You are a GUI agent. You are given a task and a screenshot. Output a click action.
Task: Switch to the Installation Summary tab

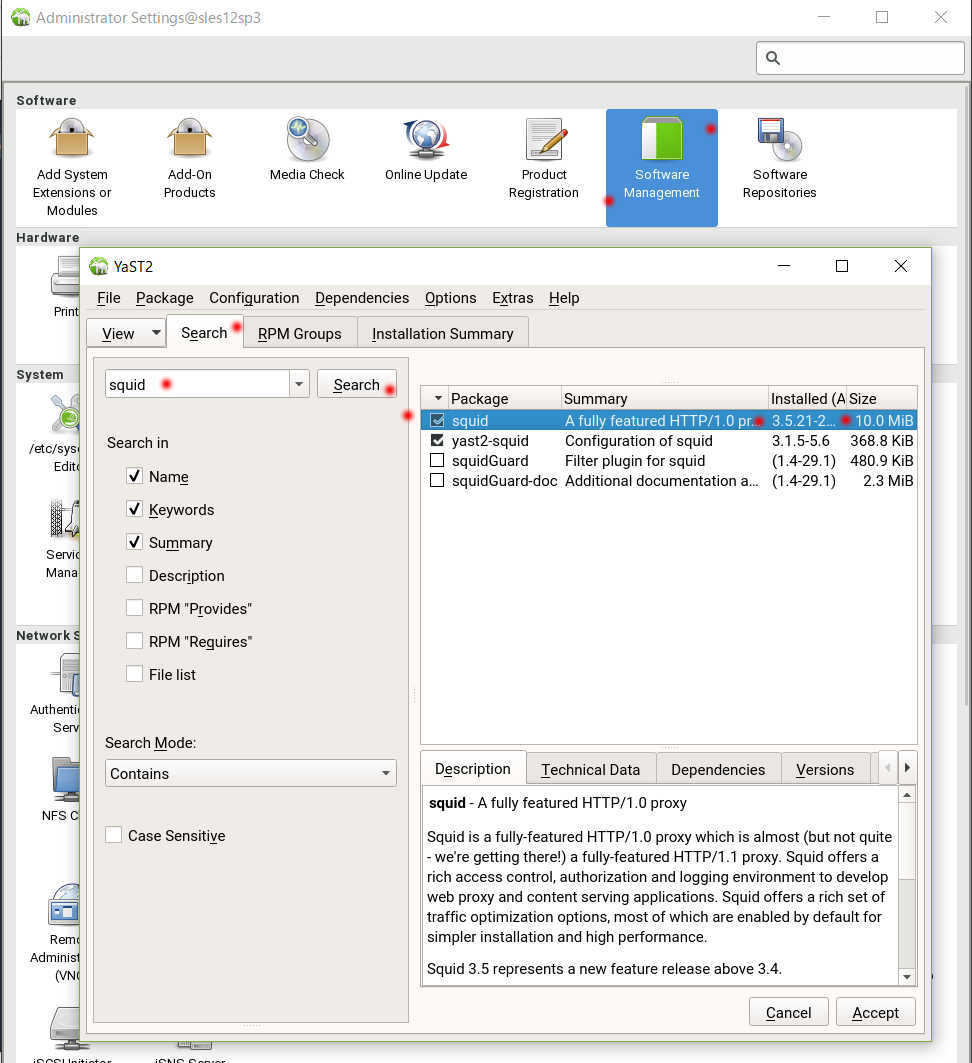coord(443,334)
